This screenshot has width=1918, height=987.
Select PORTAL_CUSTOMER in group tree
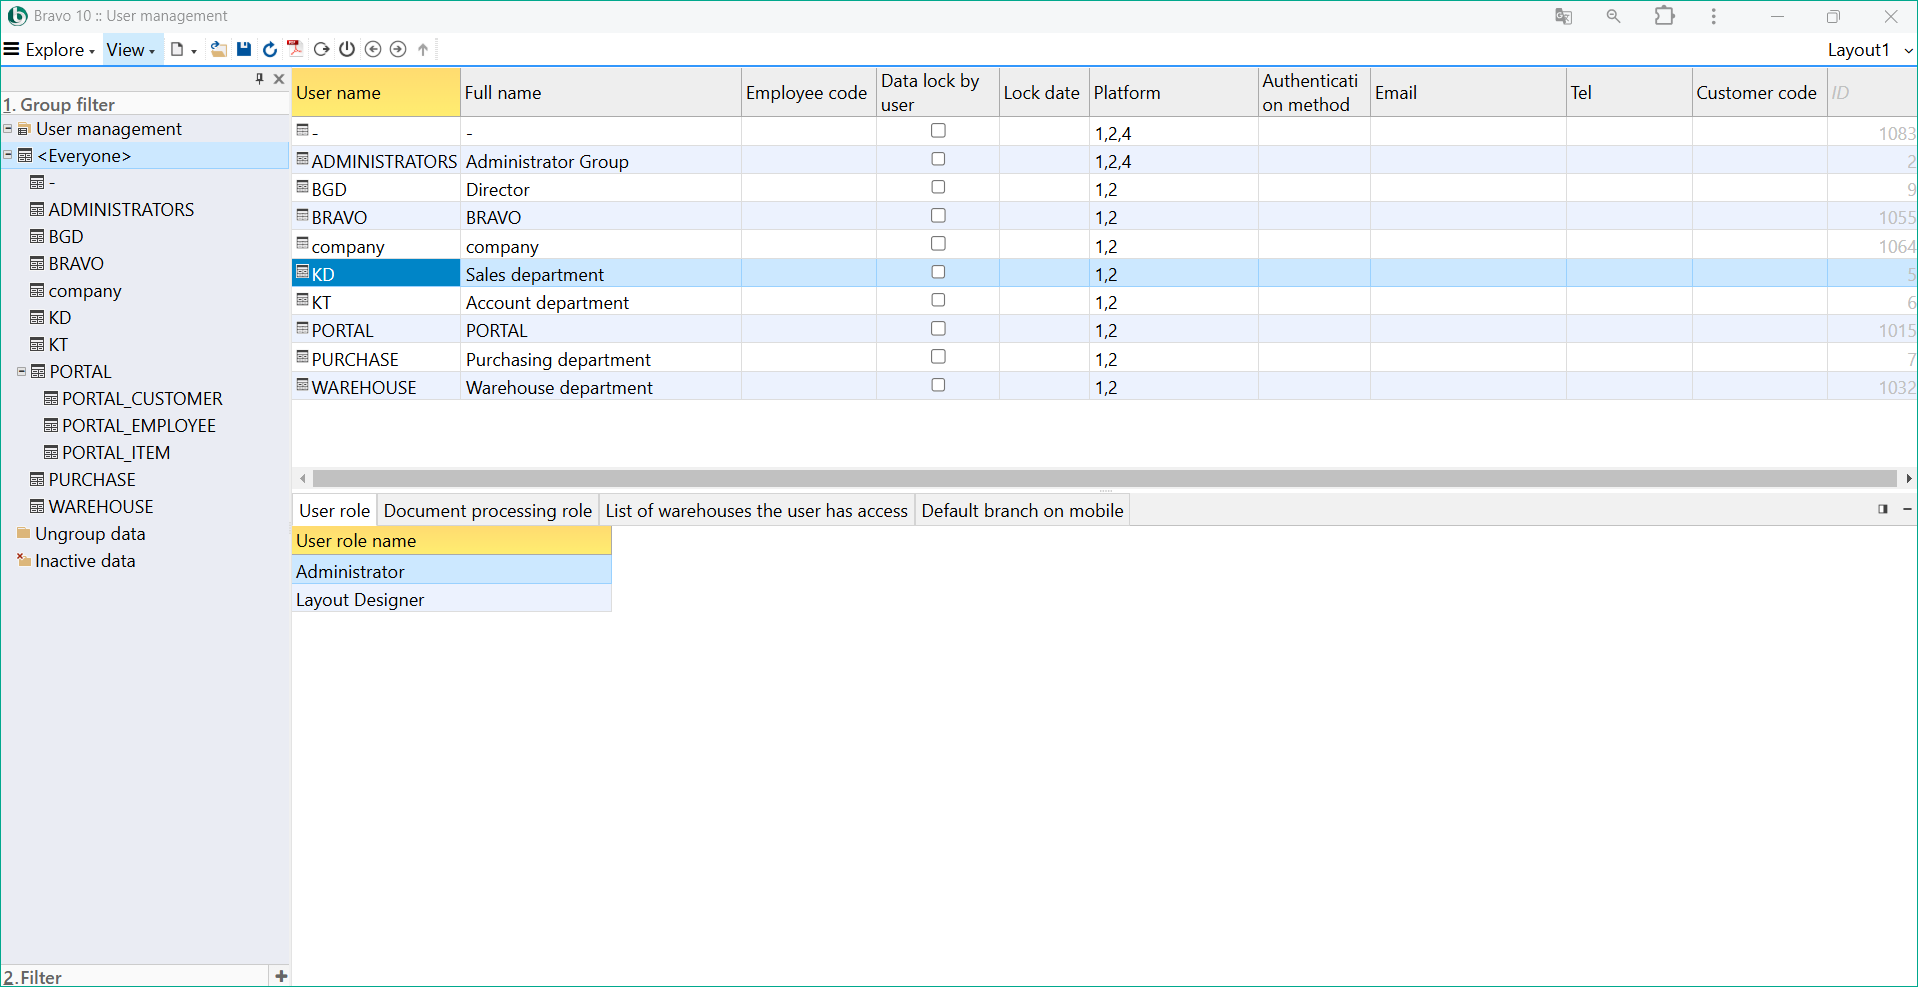tap(142, 398)
